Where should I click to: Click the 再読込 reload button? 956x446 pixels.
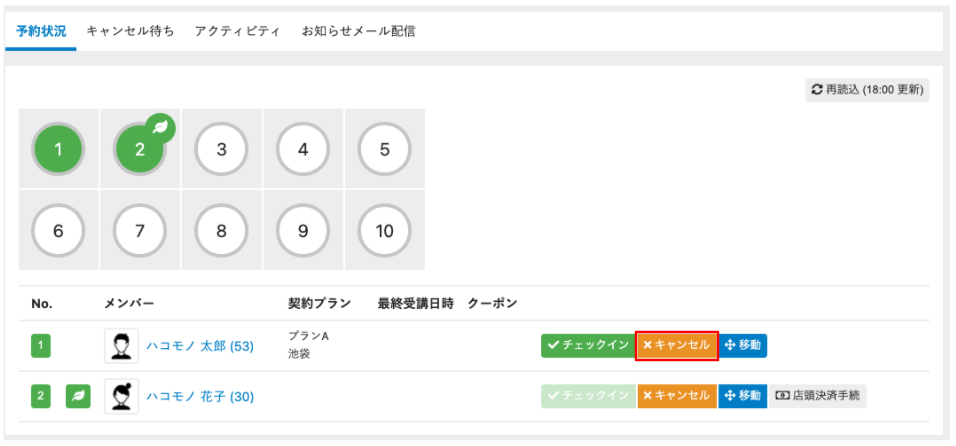[867, 89]
